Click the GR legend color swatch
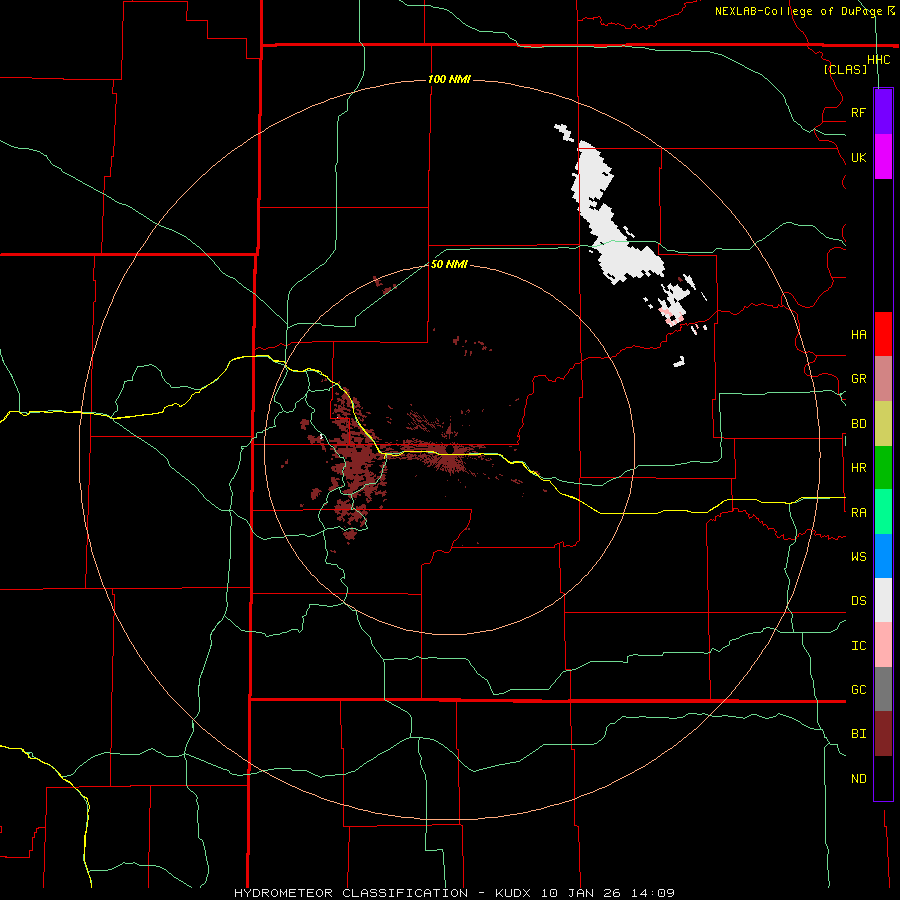 (883, 379)
